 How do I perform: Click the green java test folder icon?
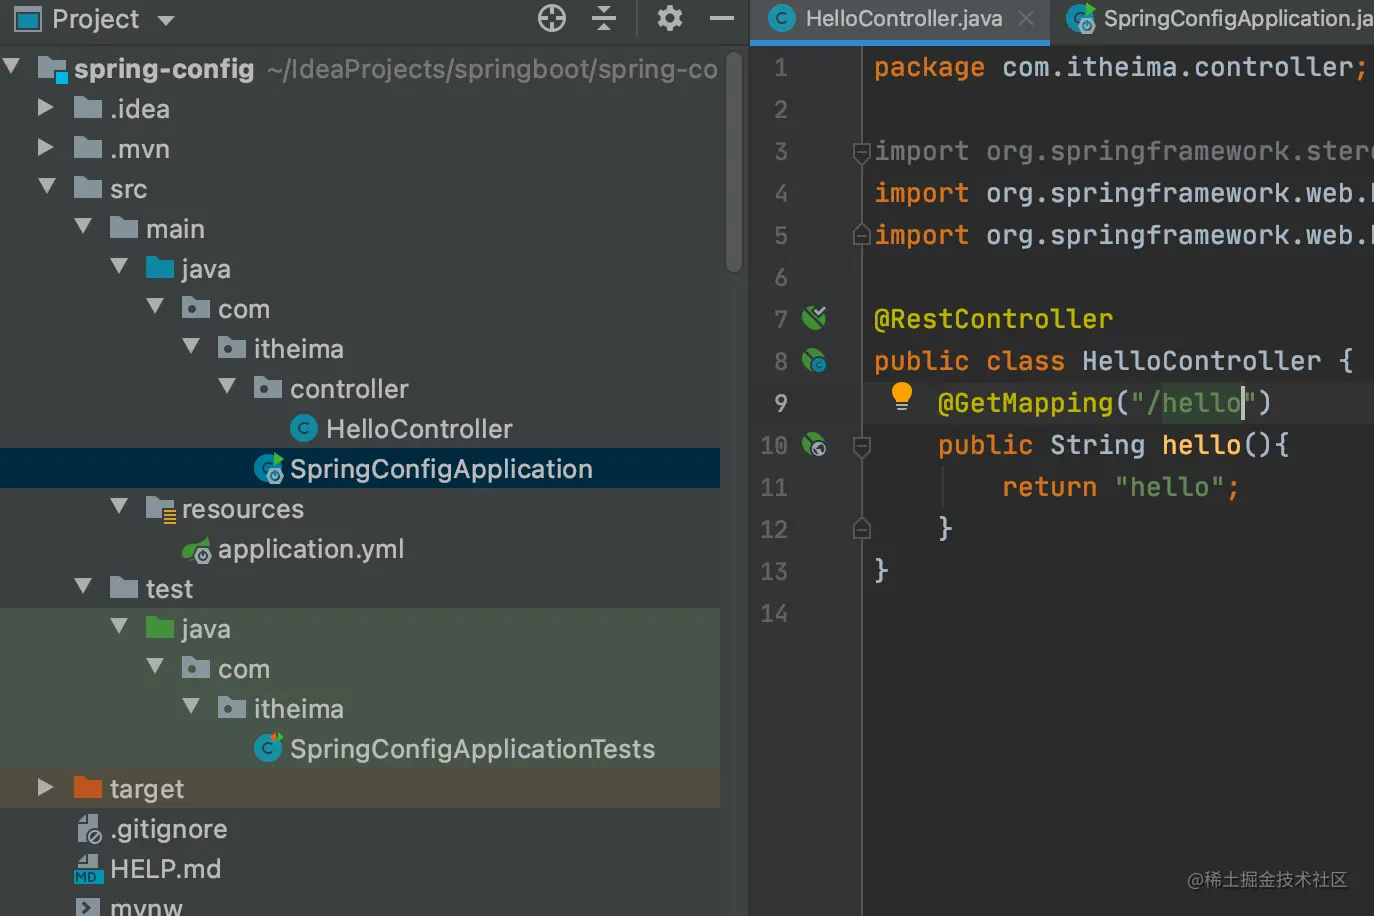[x=160, y=628]
